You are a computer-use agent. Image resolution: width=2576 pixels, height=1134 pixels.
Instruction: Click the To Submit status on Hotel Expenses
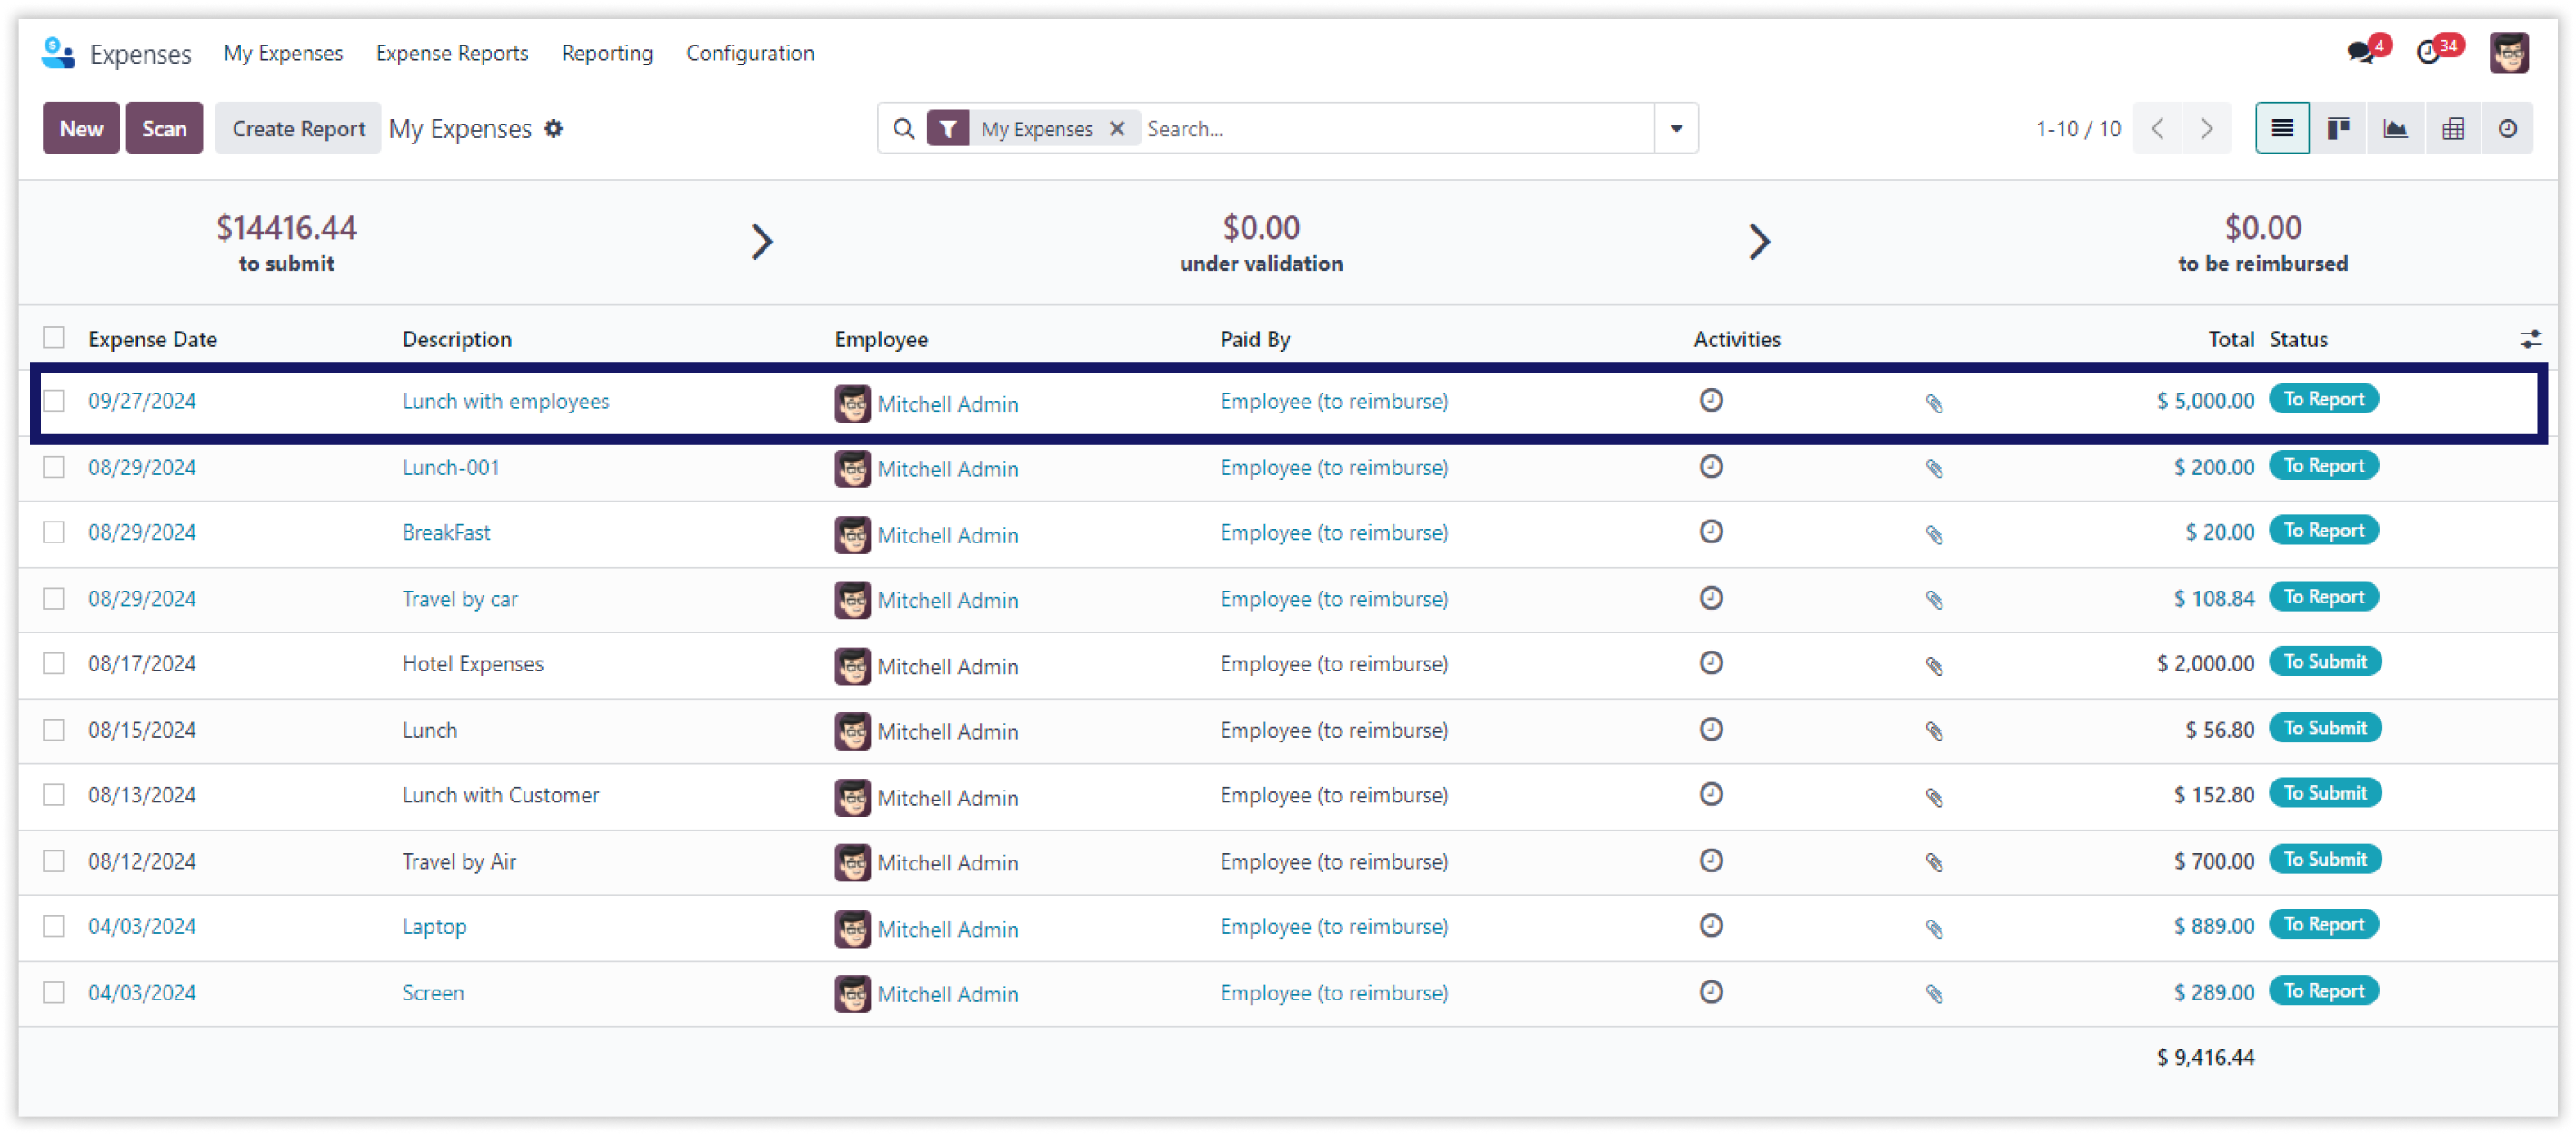[x=2324, y=662]
